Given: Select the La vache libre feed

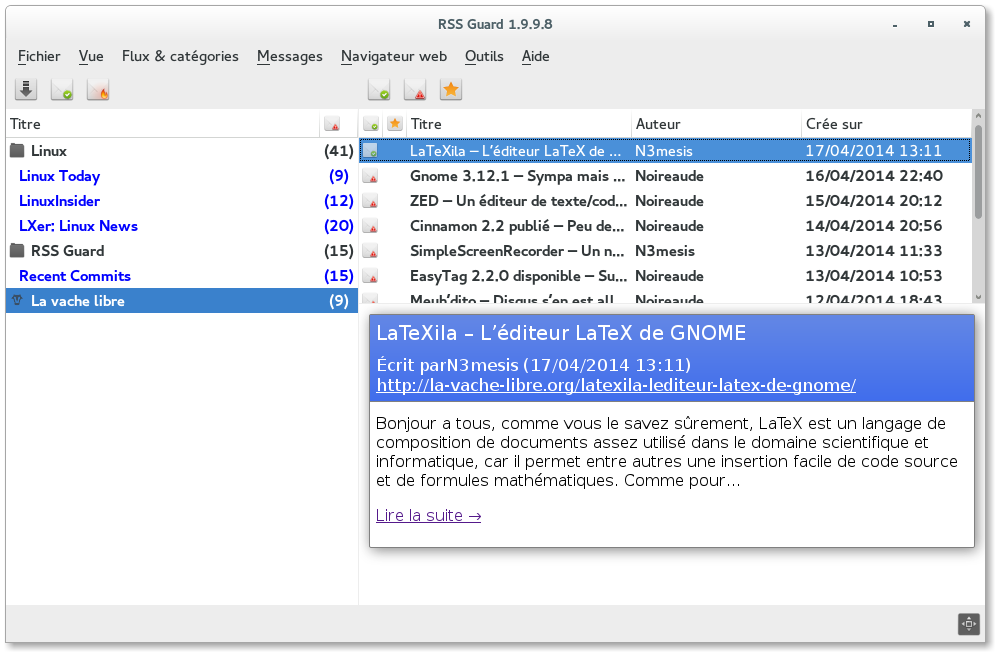Looking at the screenshot, I should tap(182, 300).
